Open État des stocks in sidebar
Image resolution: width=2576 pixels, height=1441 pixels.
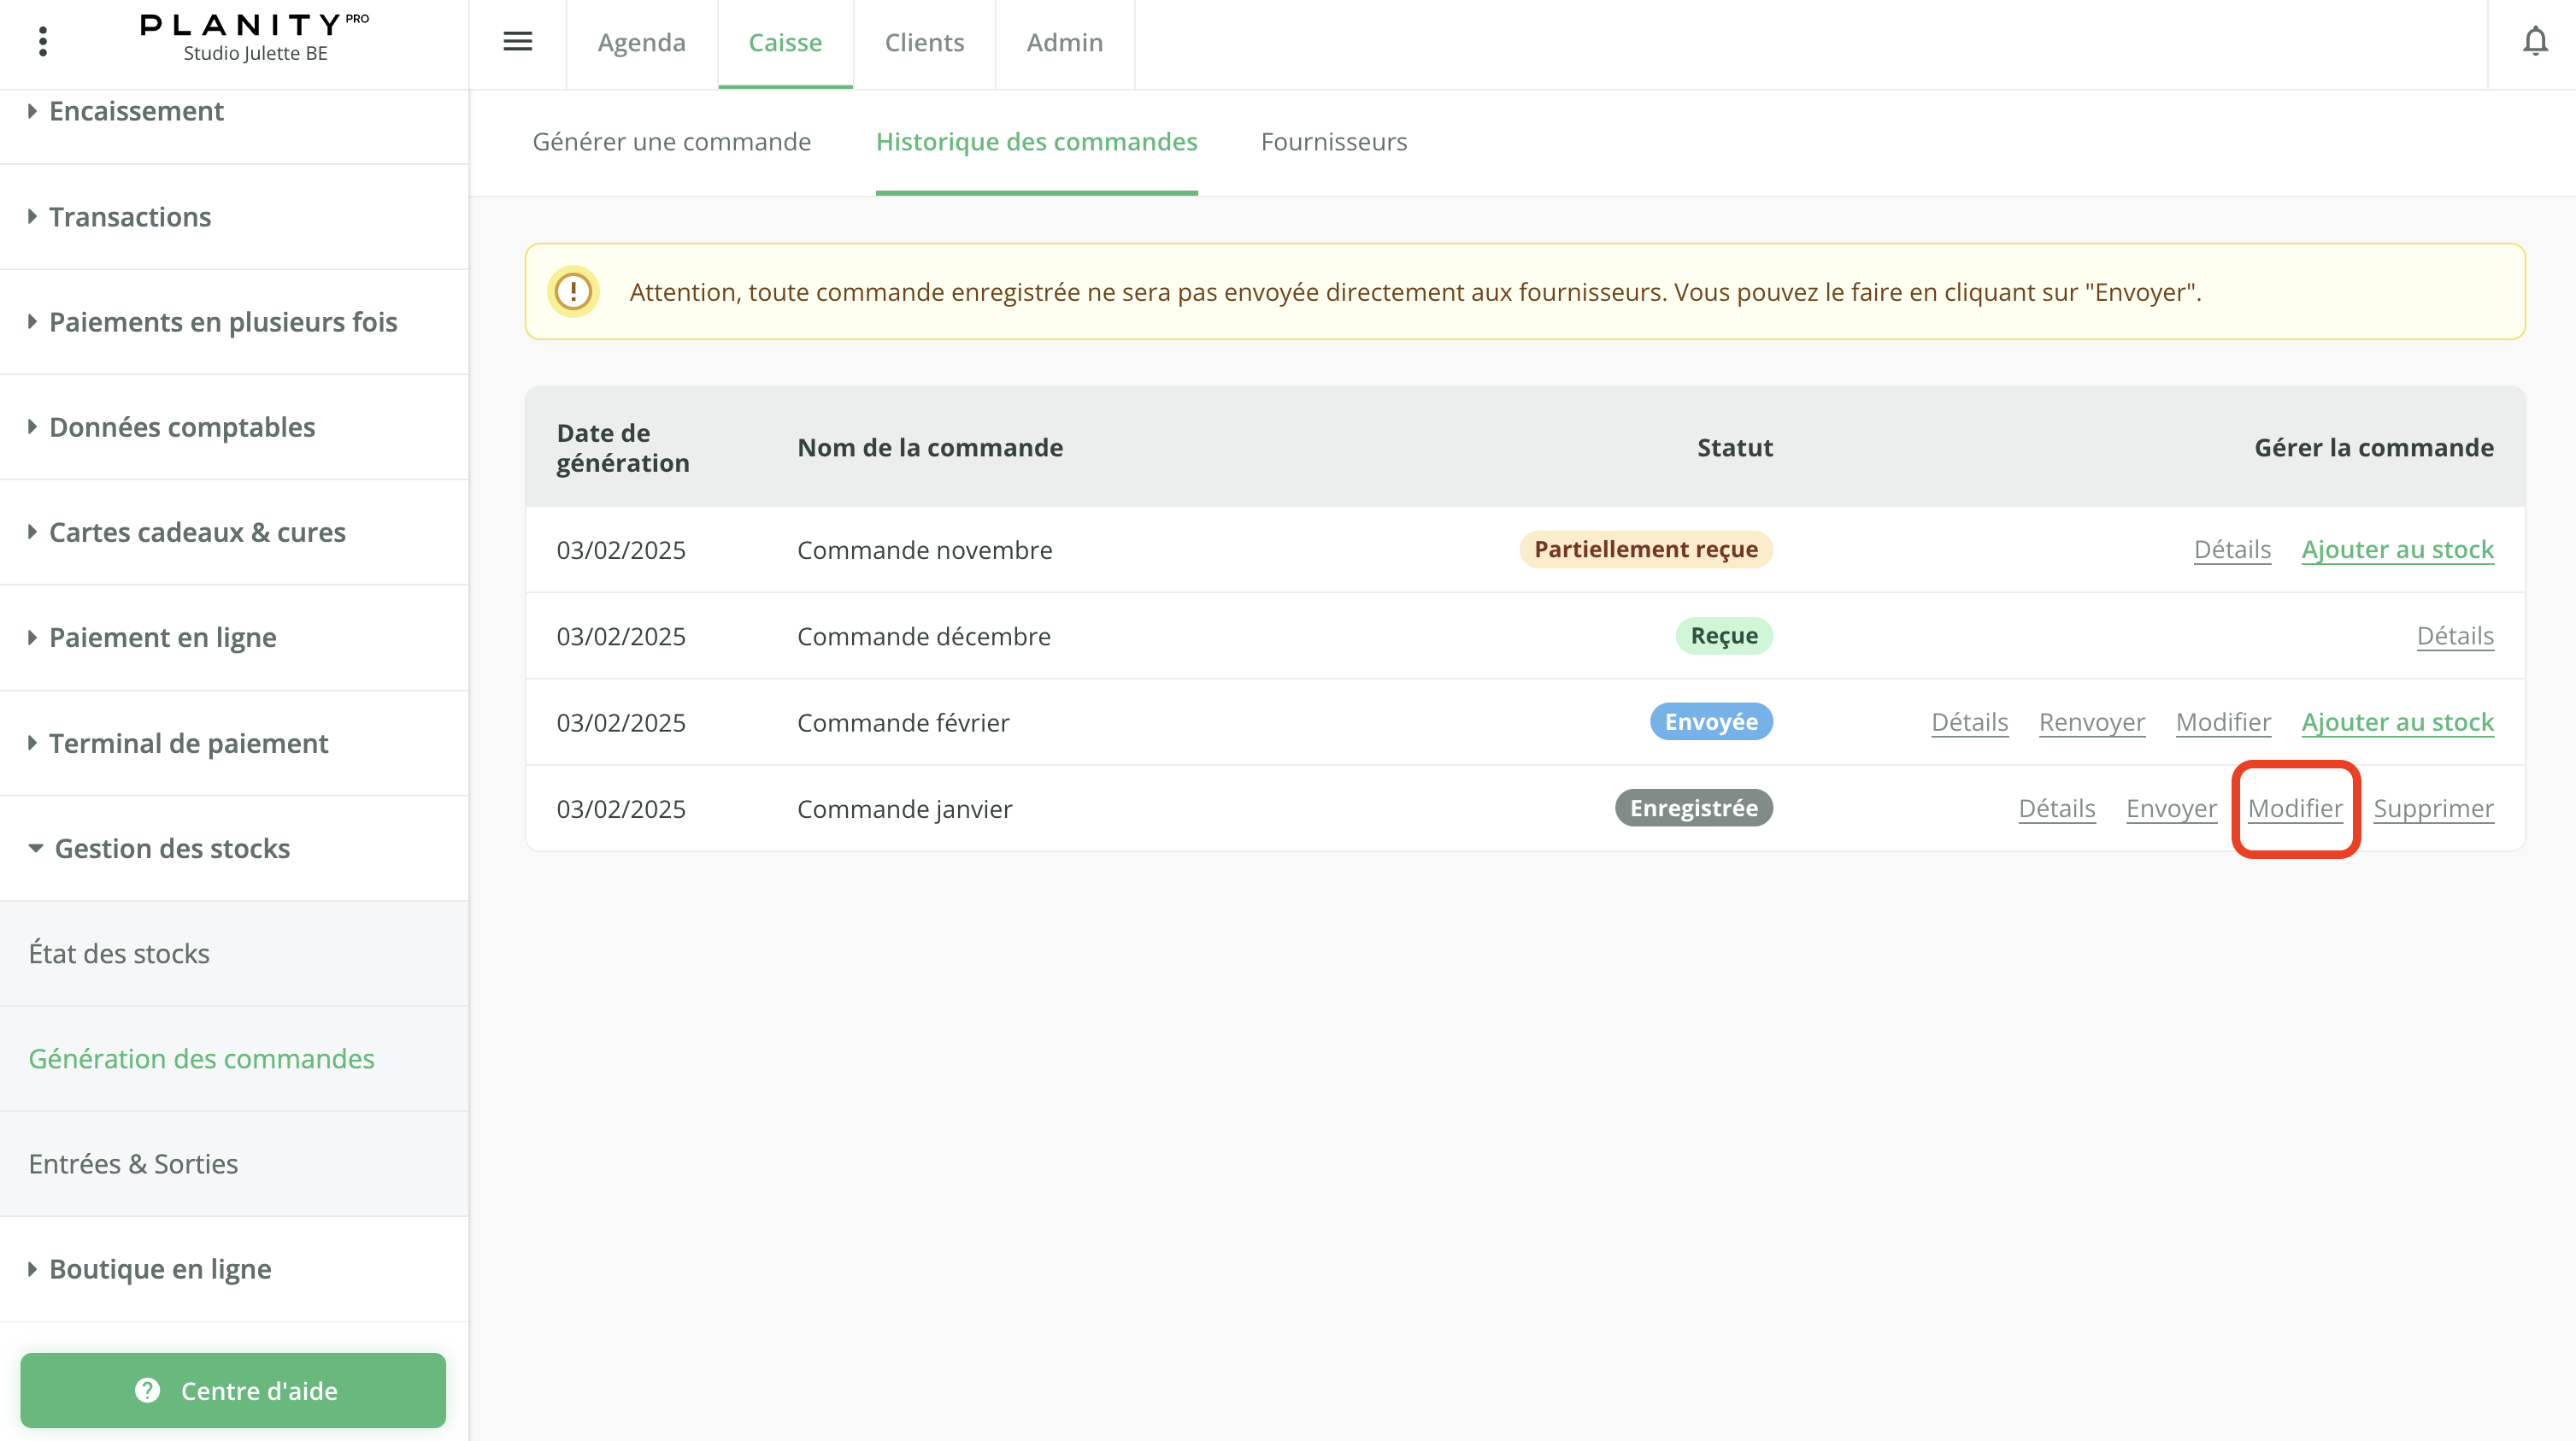pyautogui.click(x=119, y=953)
